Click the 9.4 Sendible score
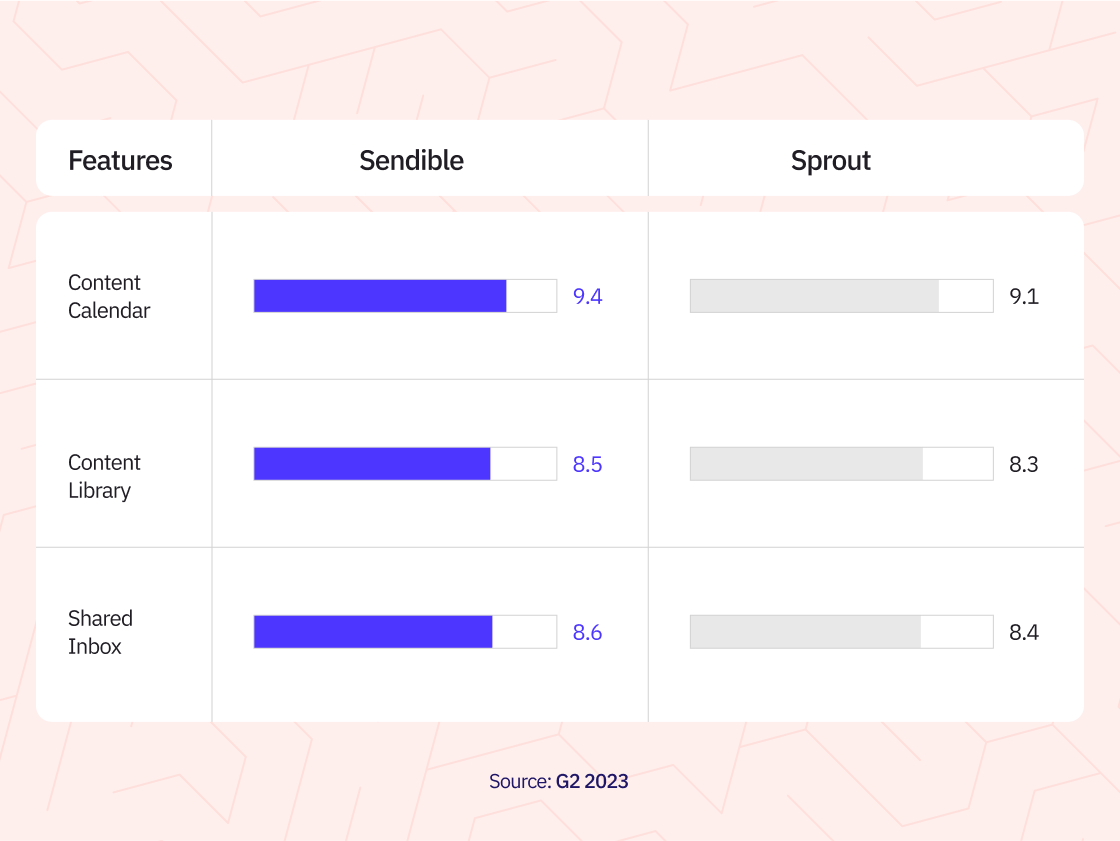The width and height of the screenshot is (1120, 841). [587, 297]
